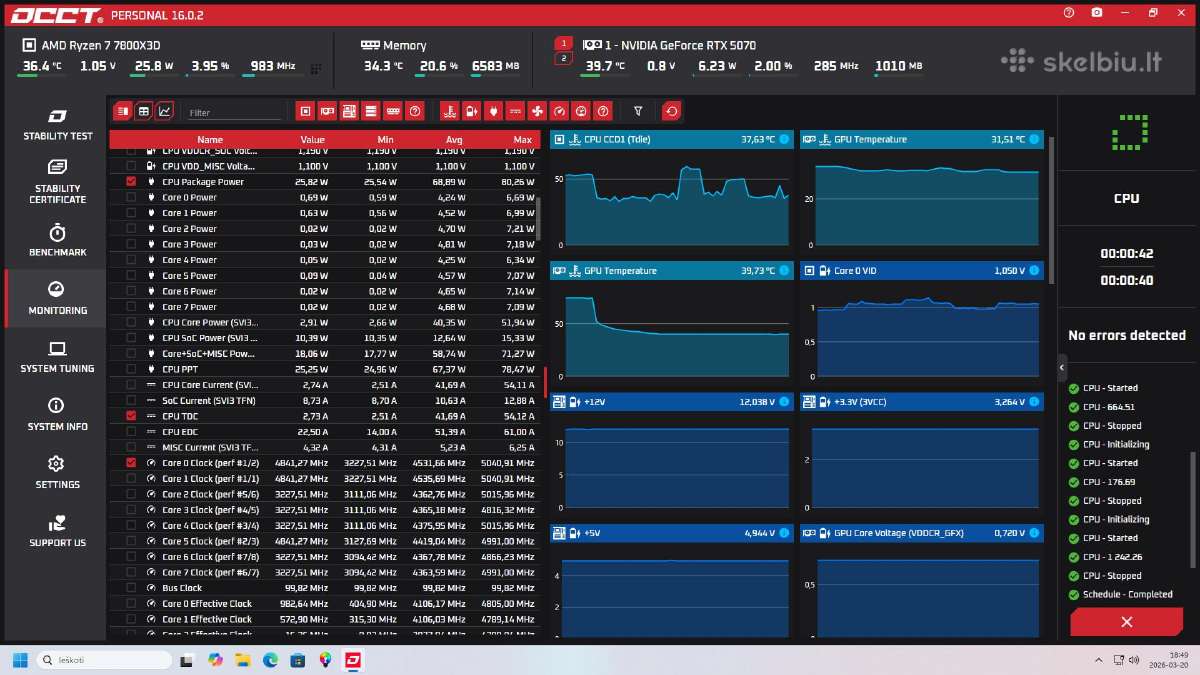Take a screenshot with camera icon
The width and height of the screenshot is (1200, 675).
click(x=1097, y=13)
